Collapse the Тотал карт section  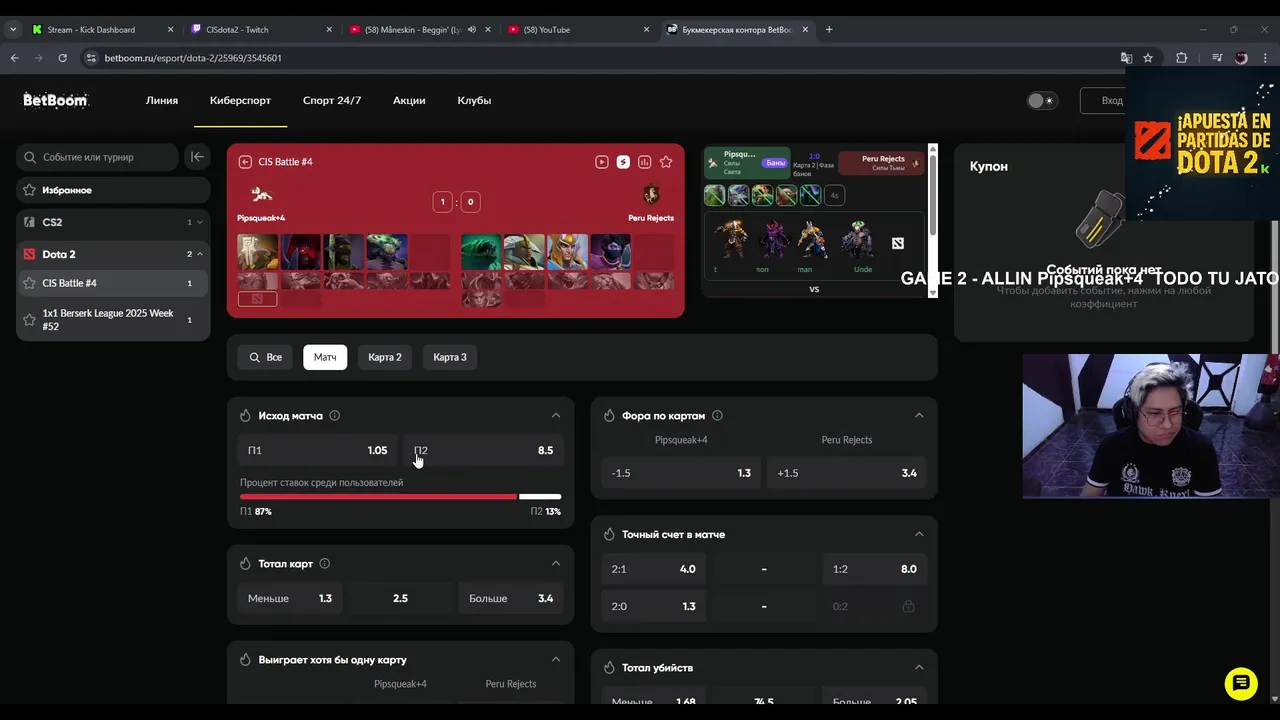coord(556,564)
